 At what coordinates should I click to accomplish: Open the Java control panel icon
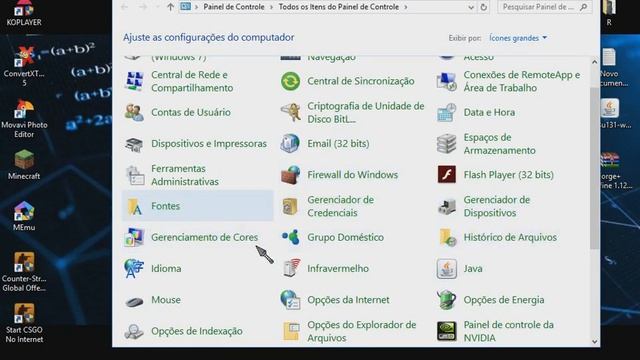[x=447, y=269]
